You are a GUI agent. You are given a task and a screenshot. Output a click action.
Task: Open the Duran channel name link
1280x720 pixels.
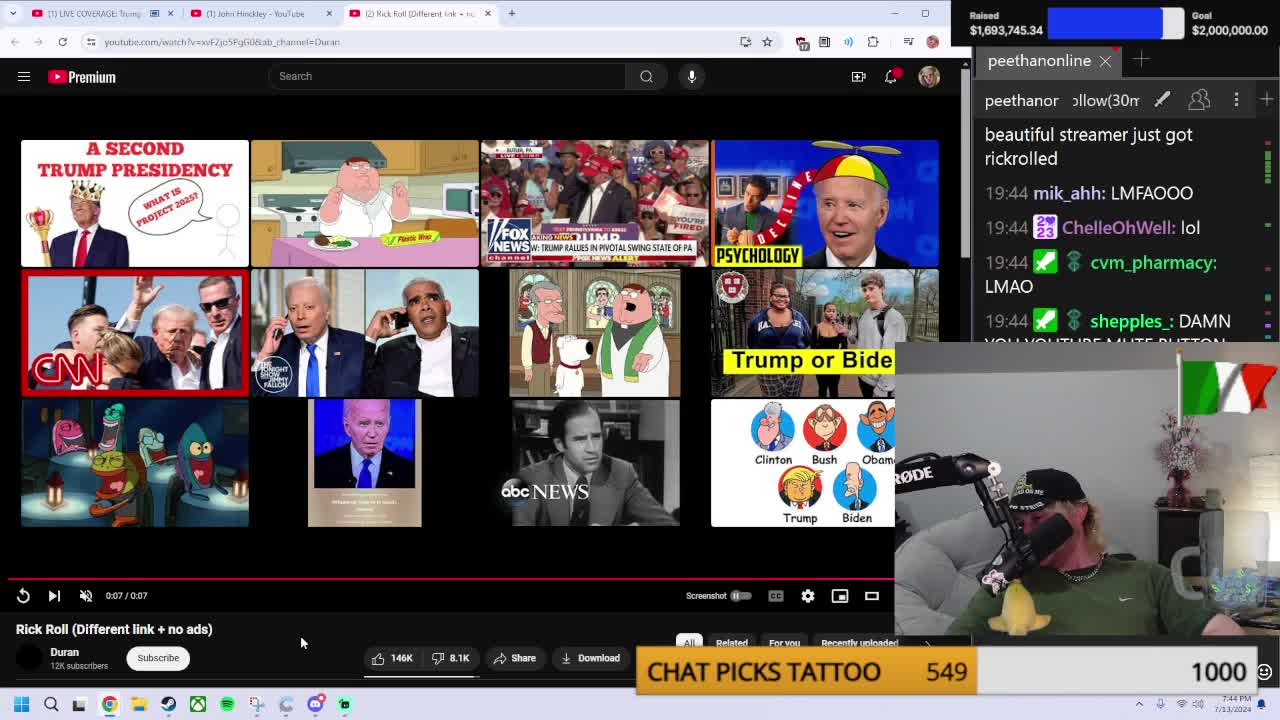64,652
